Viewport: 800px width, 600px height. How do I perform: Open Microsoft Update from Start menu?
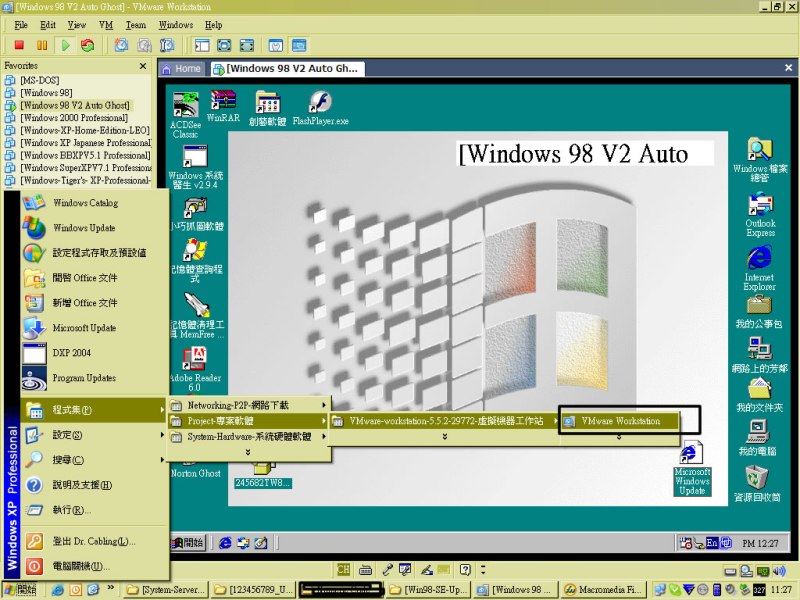pos(94,328)
